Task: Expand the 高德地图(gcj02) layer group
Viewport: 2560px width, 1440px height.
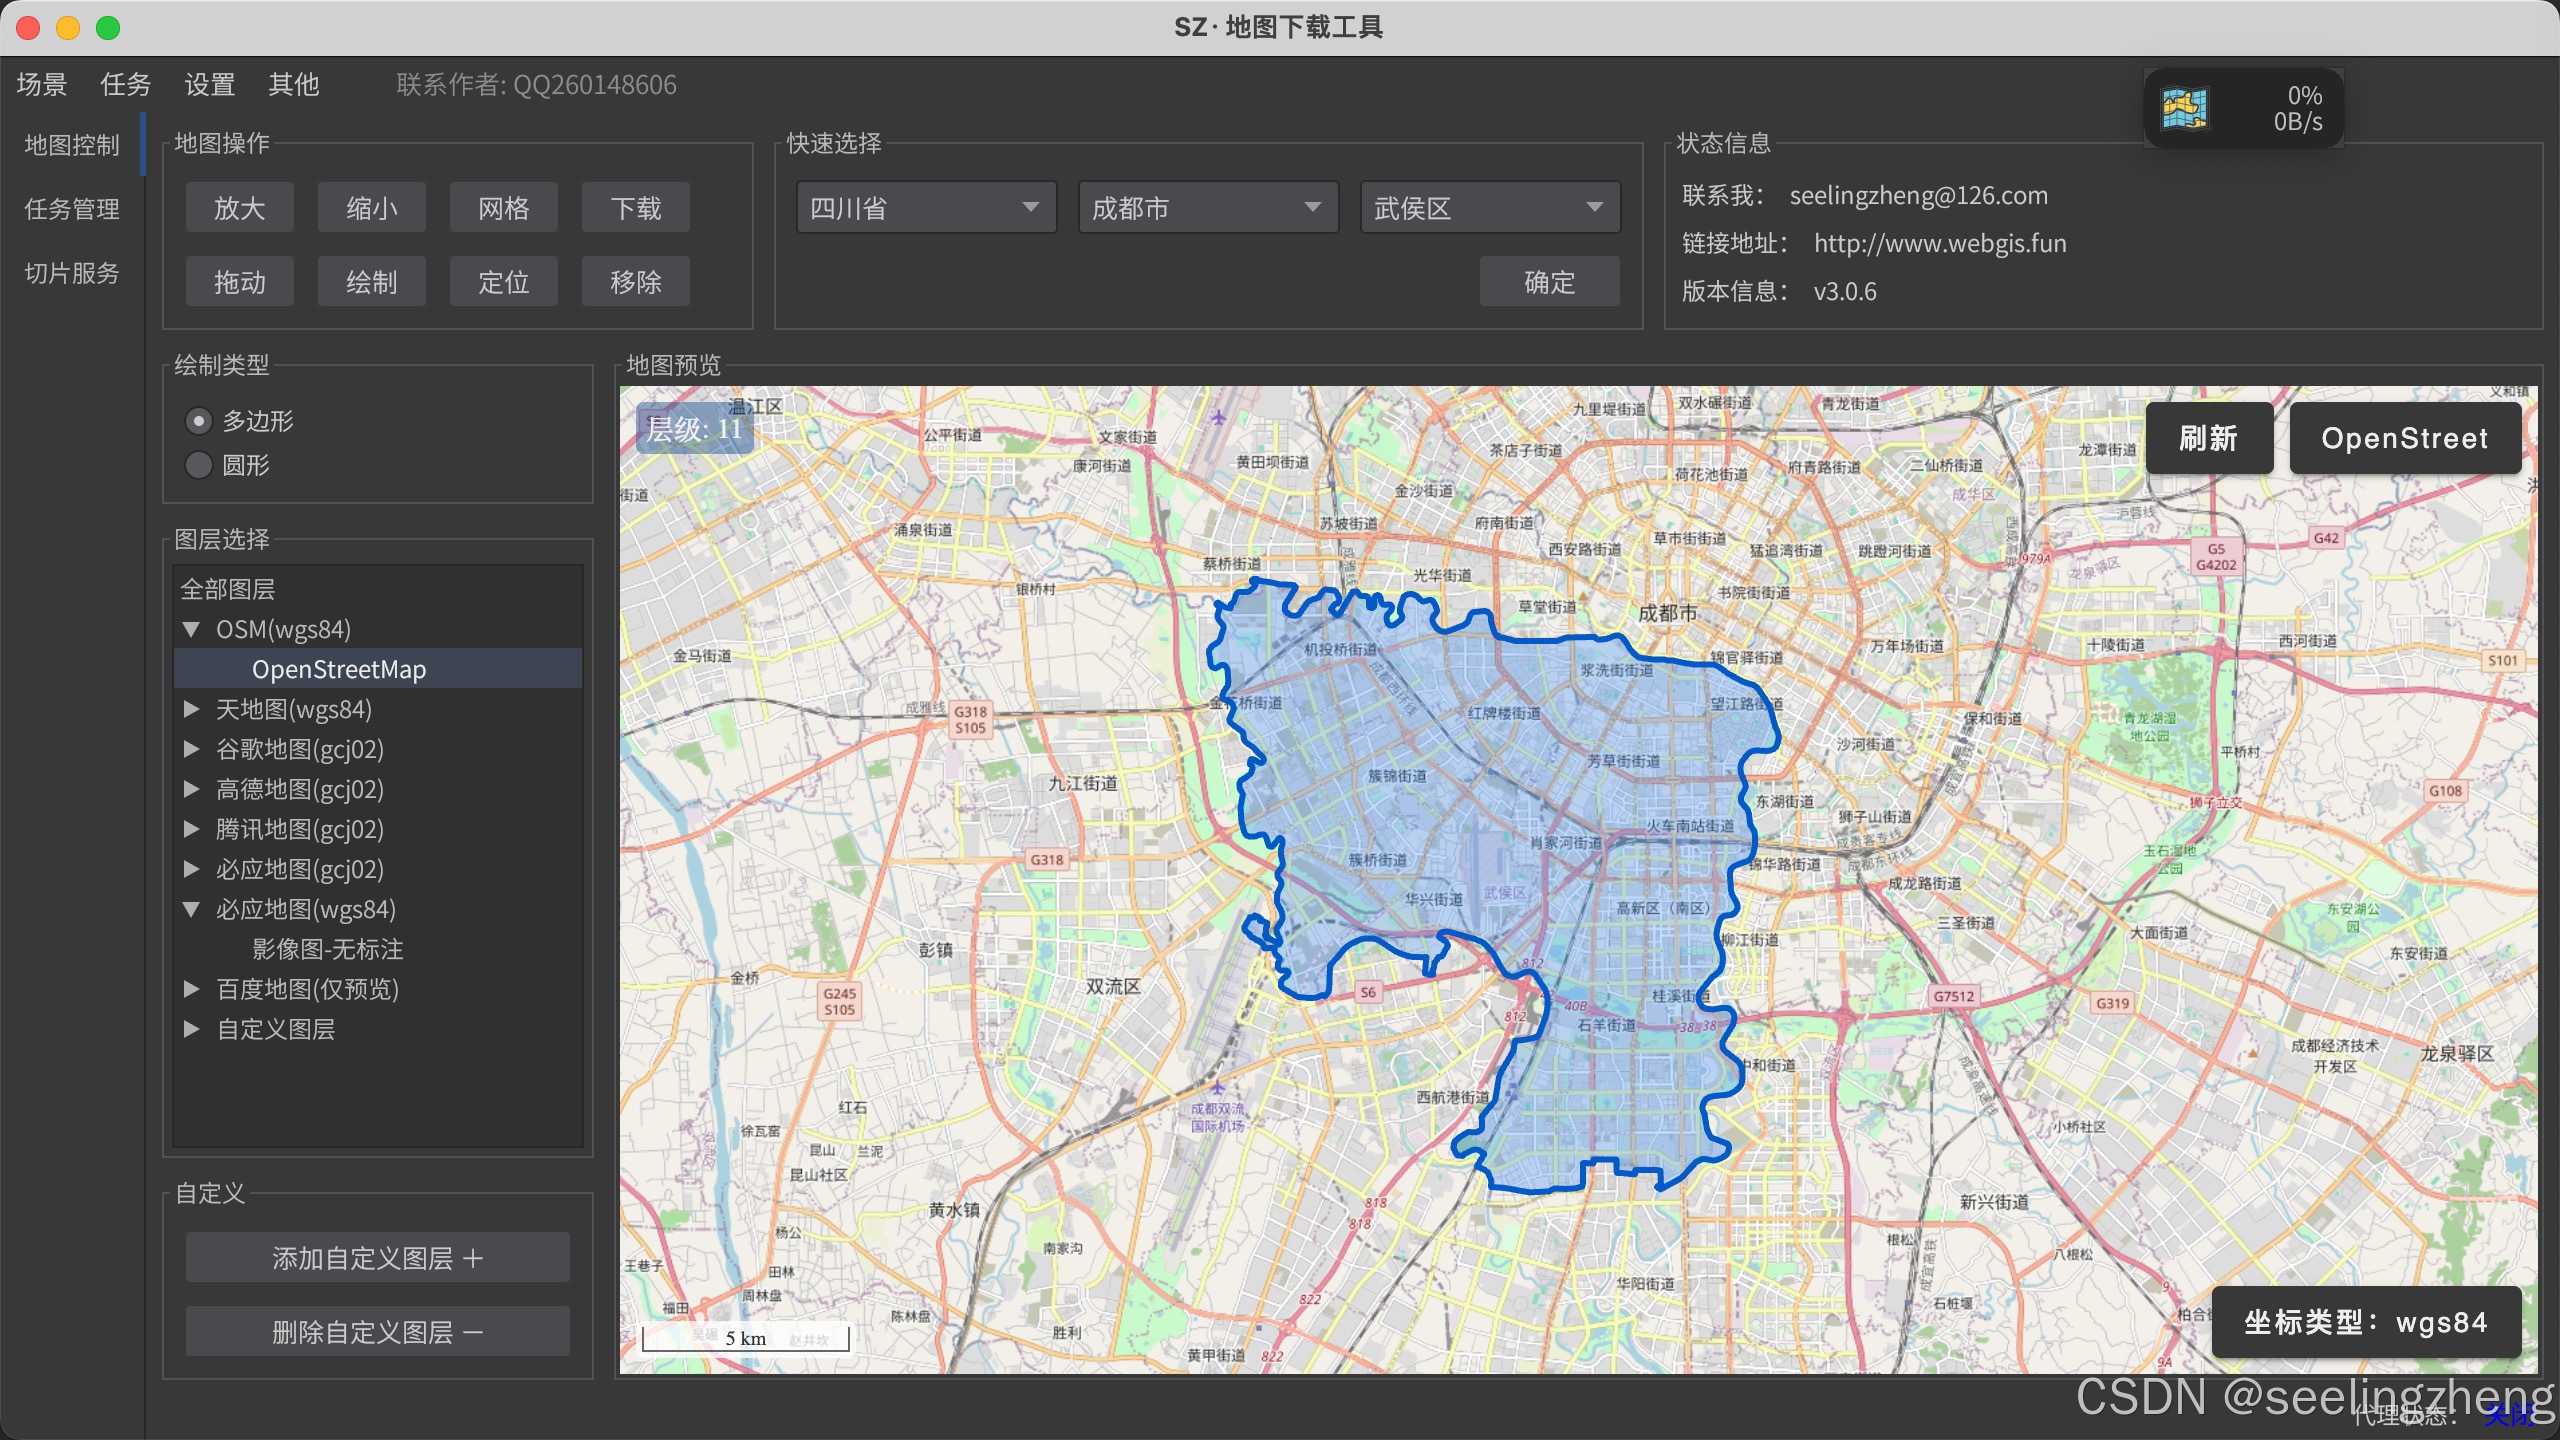Action: tap(192, 789)
